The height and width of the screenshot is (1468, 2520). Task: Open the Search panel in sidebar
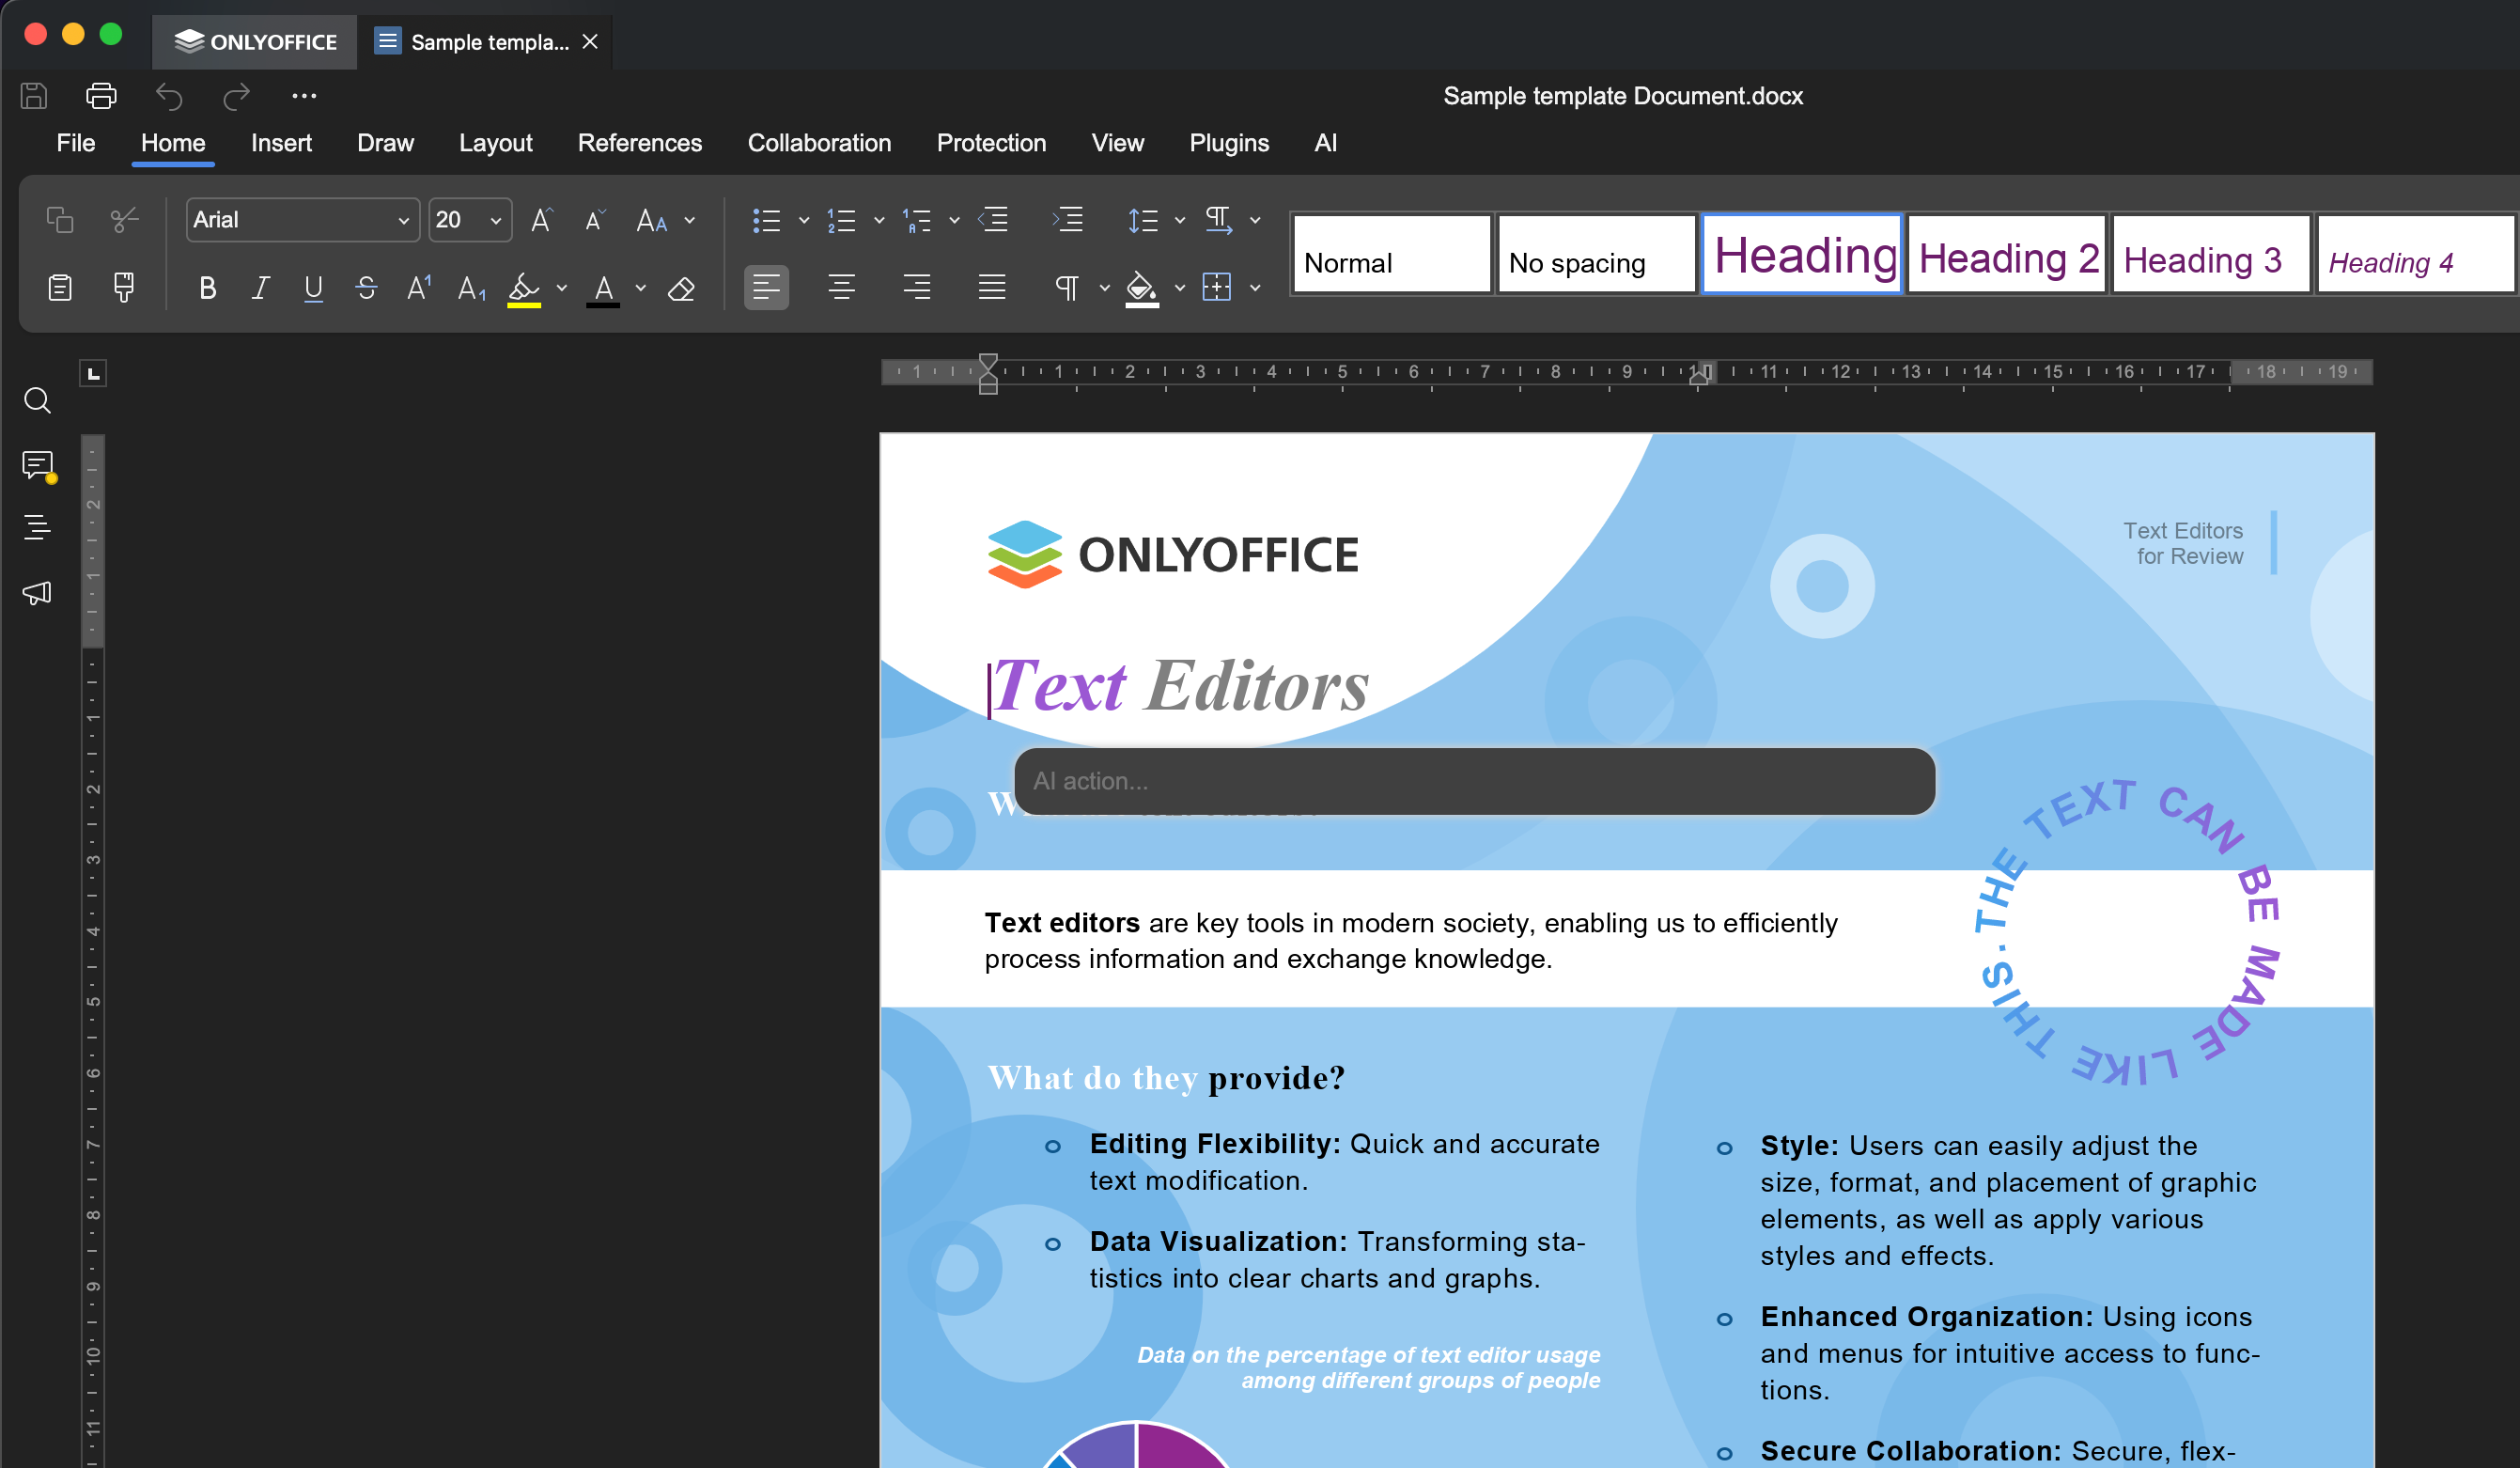click(37, 400)
